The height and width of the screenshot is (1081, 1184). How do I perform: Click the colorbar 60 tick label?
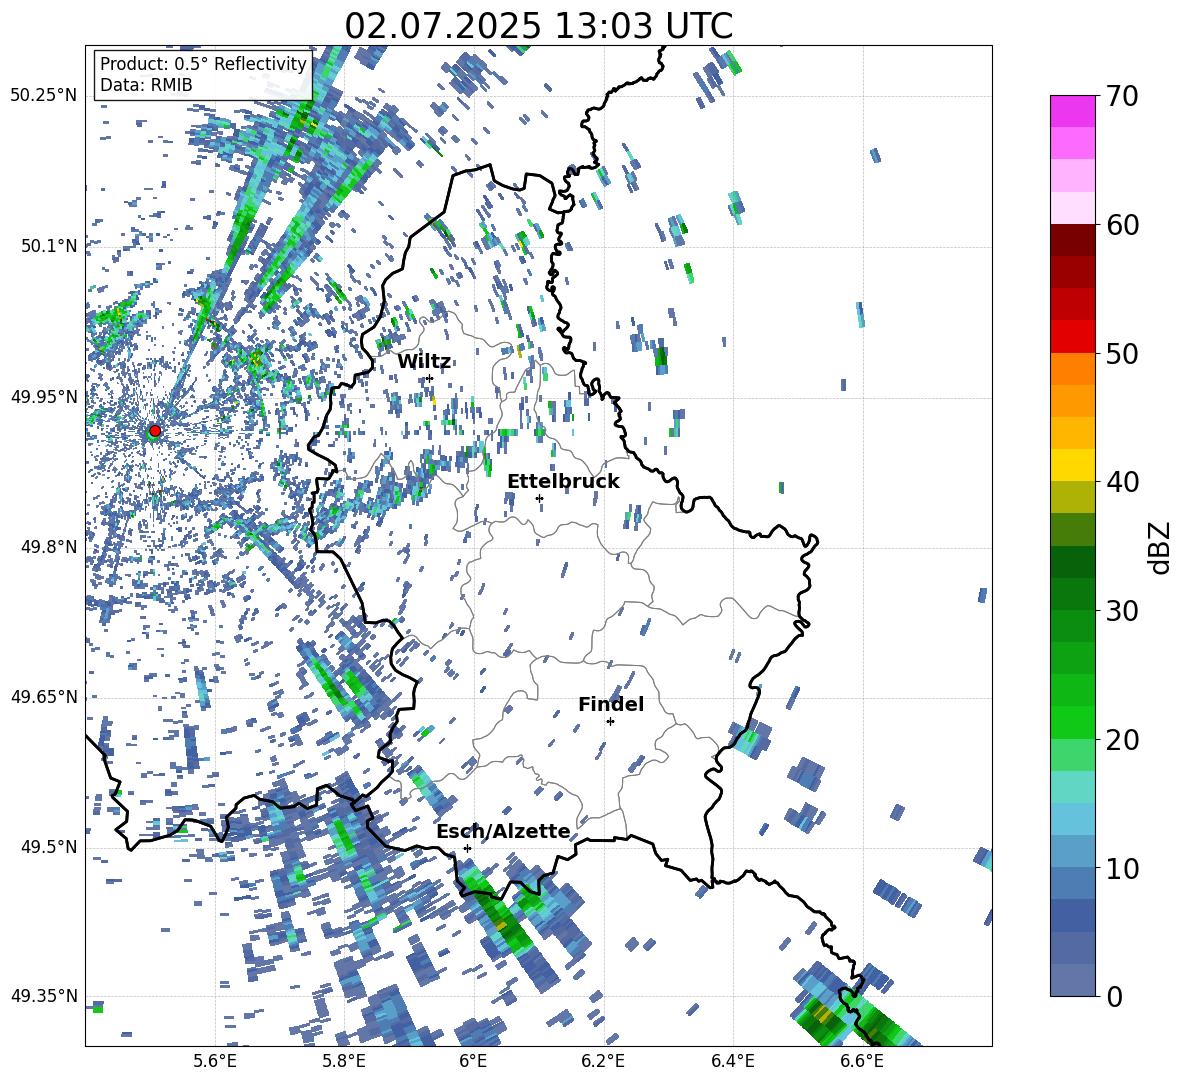[x=1122, y=225]
